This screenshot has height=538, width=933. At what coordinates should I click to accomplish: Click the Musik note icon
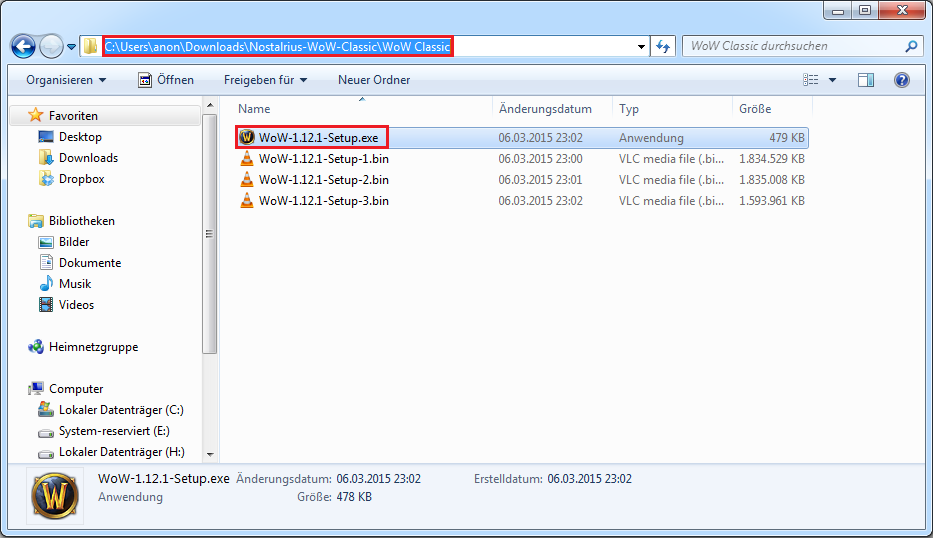point(46,283)
